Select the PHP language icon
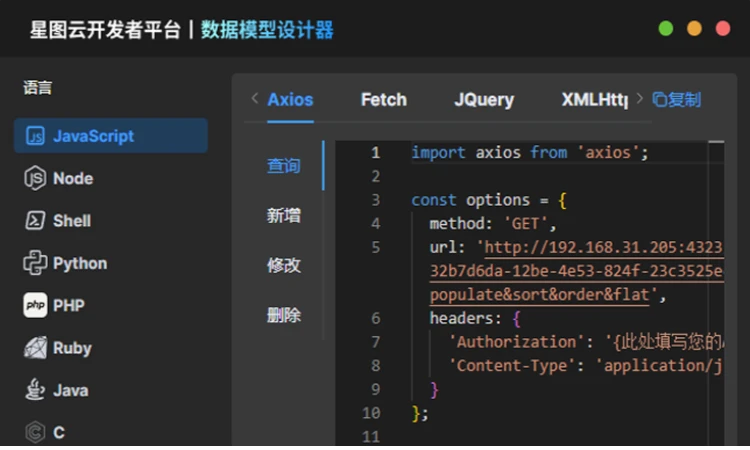 click(x=36, y=306)
